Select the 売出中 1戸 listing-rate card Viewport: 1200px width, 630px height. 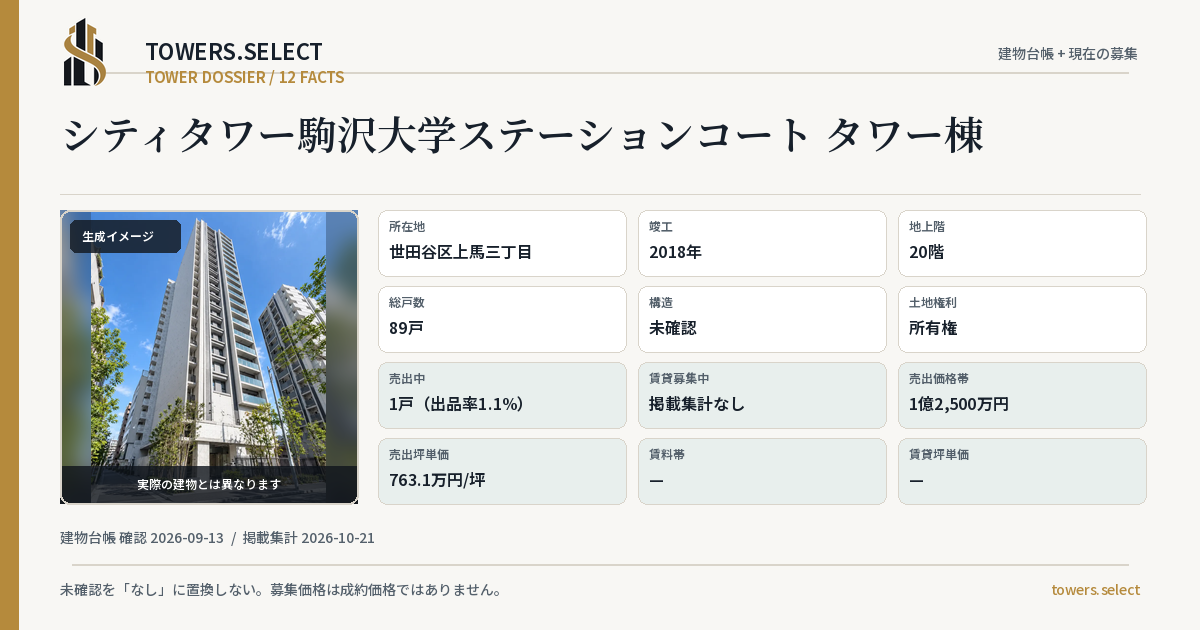[x=502, y=395]
